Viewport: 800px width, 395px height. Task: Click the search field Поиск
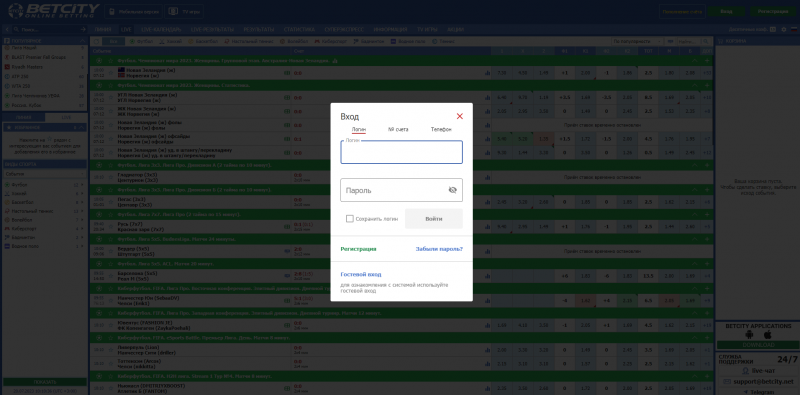pos(50,30)
